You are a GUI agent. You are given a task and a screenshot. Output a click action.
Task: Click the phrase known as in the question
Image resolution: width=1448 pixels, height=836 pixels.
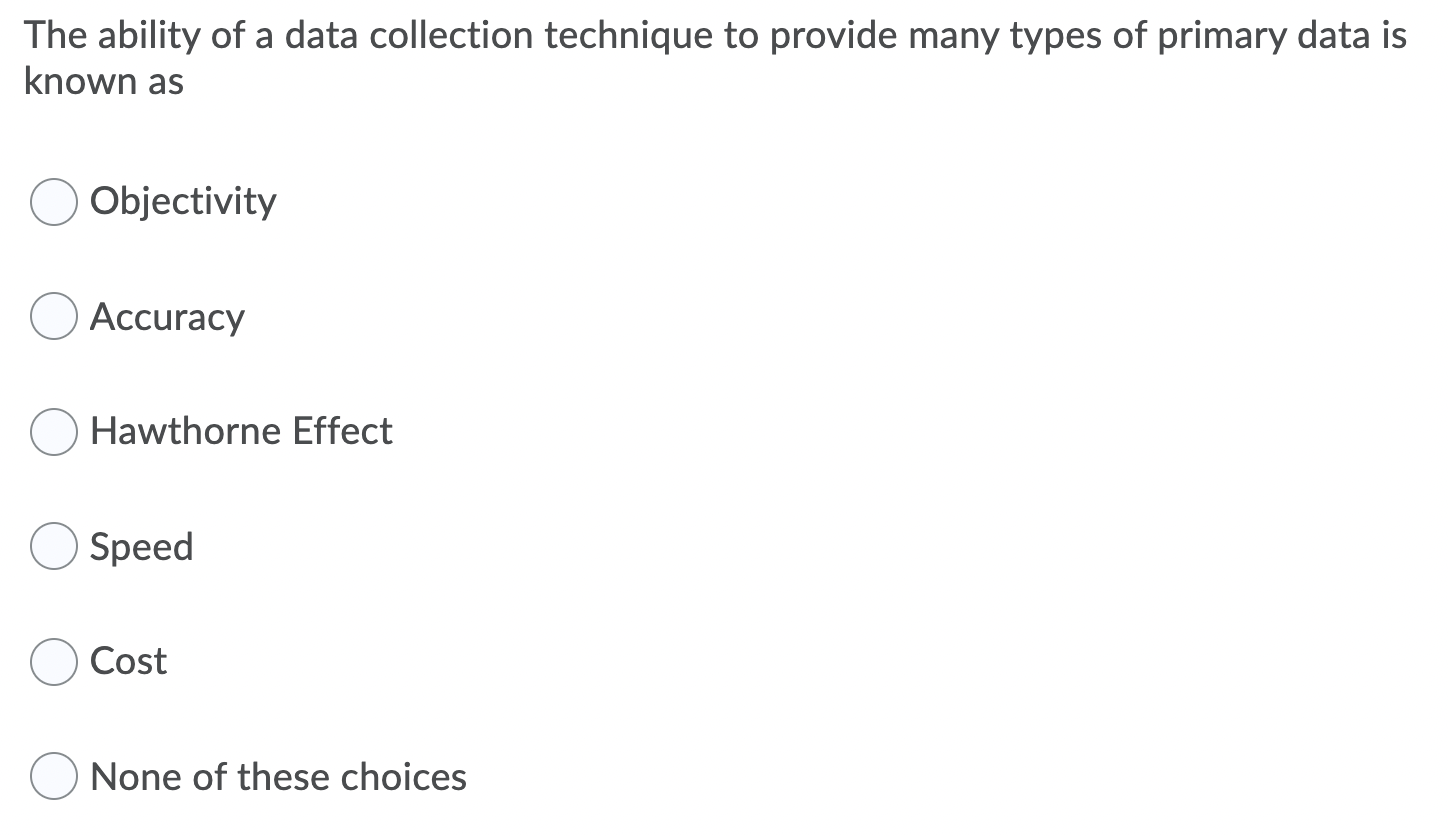(103, 81)
